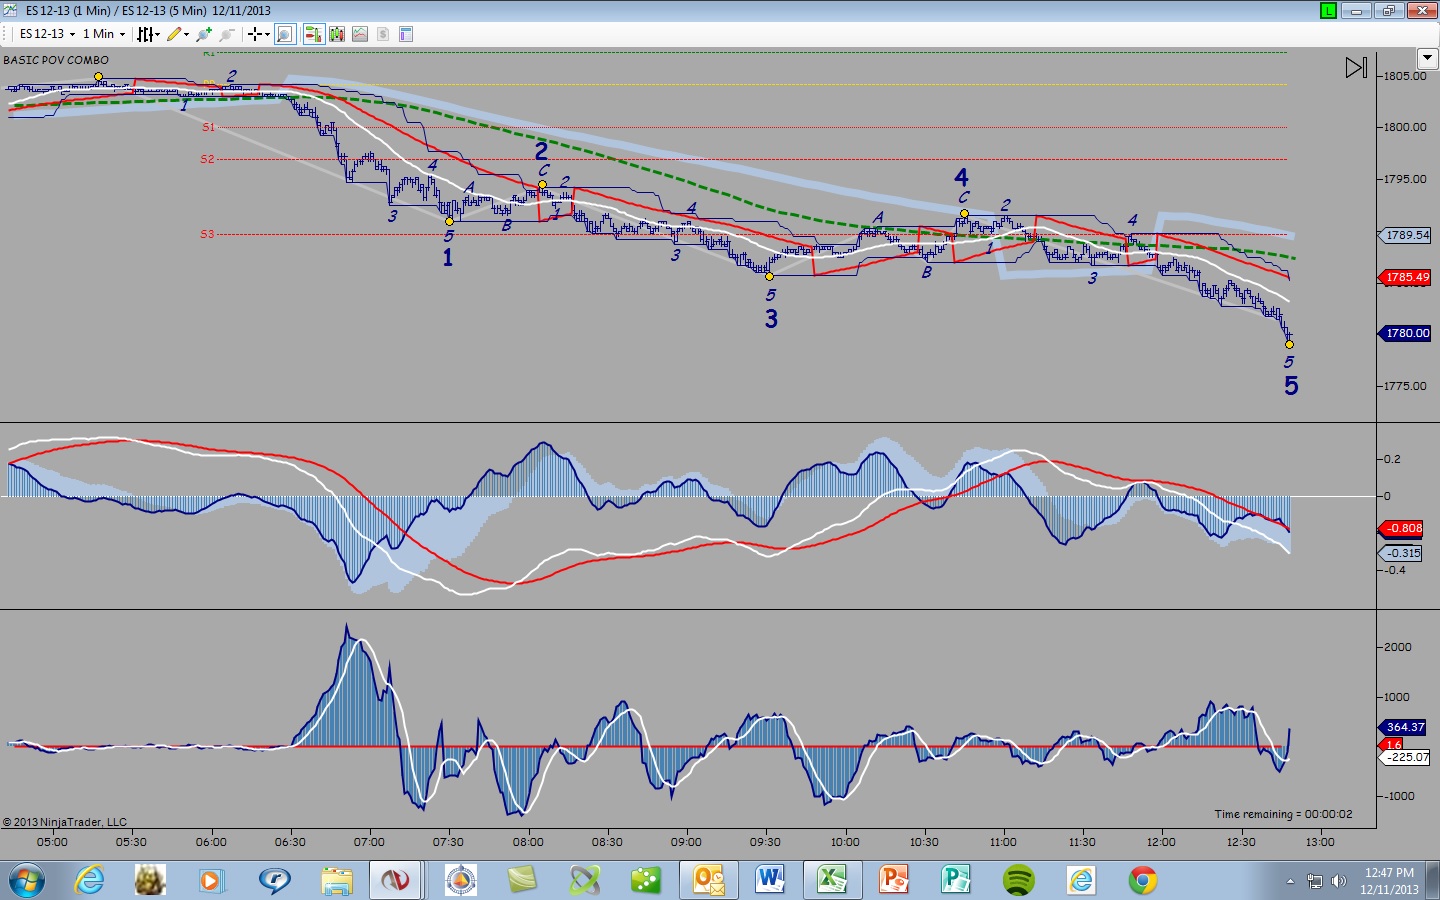Click the grayed dollar Strategies icon

click(383, 34)
